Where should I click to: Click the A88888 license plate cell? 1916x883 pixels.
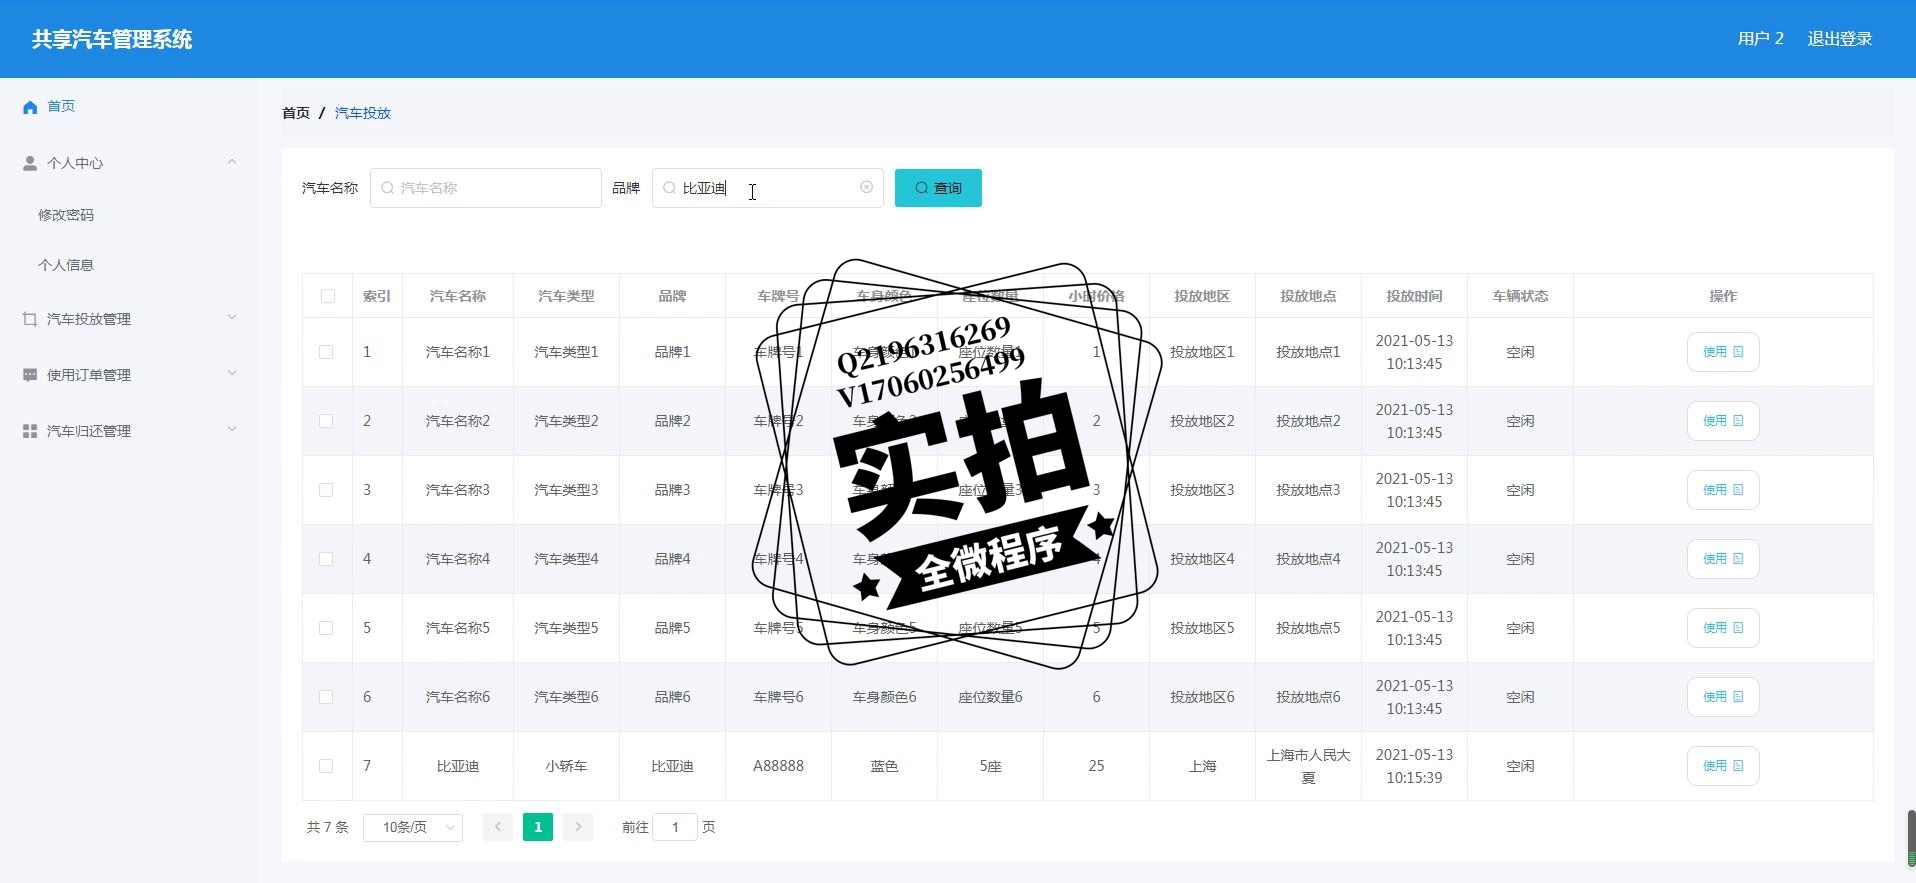[x=778, y=766]
